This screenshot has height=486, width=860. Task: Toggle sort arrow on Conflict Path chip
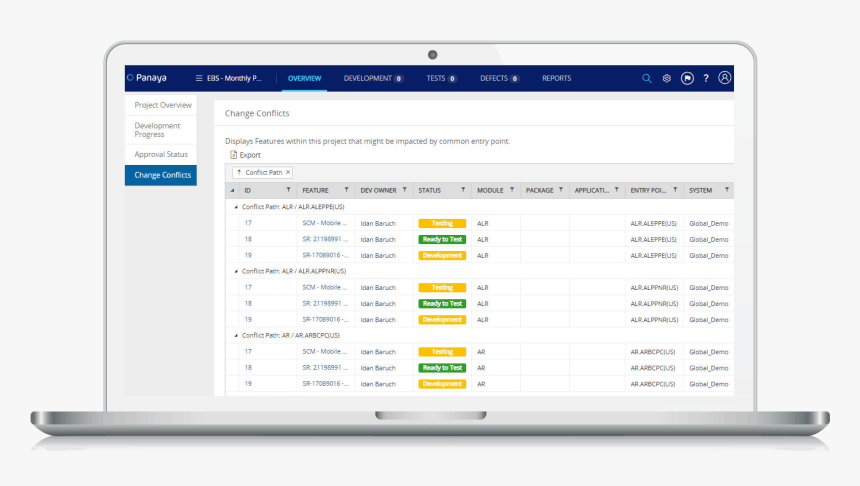click(x=239, y=172)
